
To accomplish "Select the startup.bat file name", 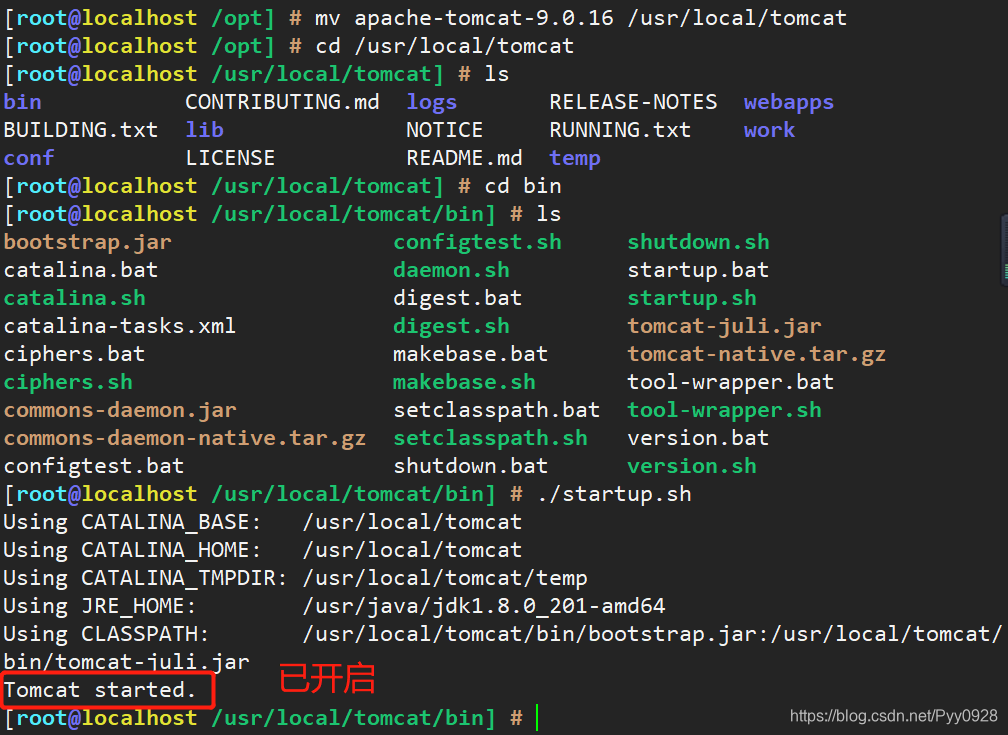I will point(698,271).
